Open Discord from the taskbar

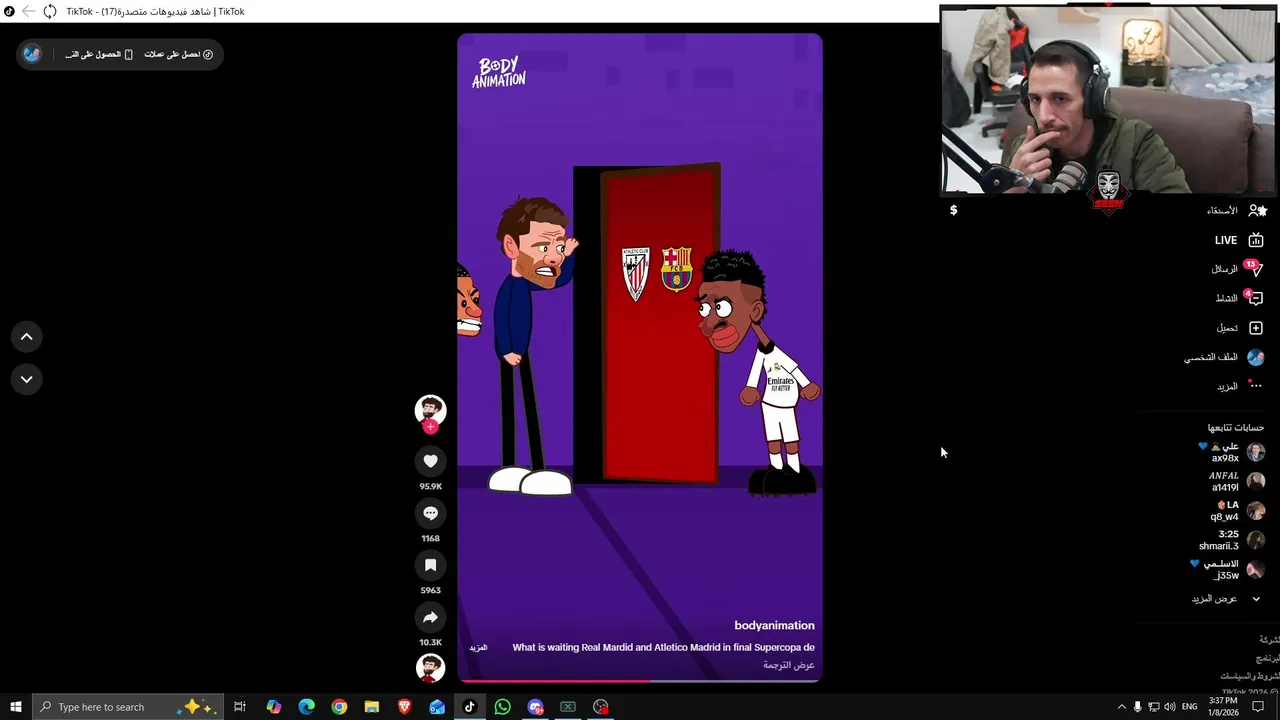coord(535,707)
